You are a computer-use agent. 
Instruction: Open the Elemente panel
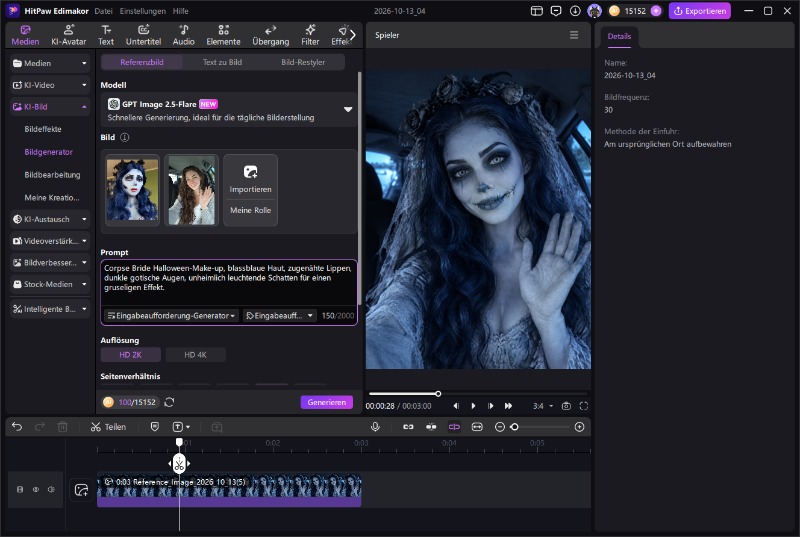coord(223,35)
